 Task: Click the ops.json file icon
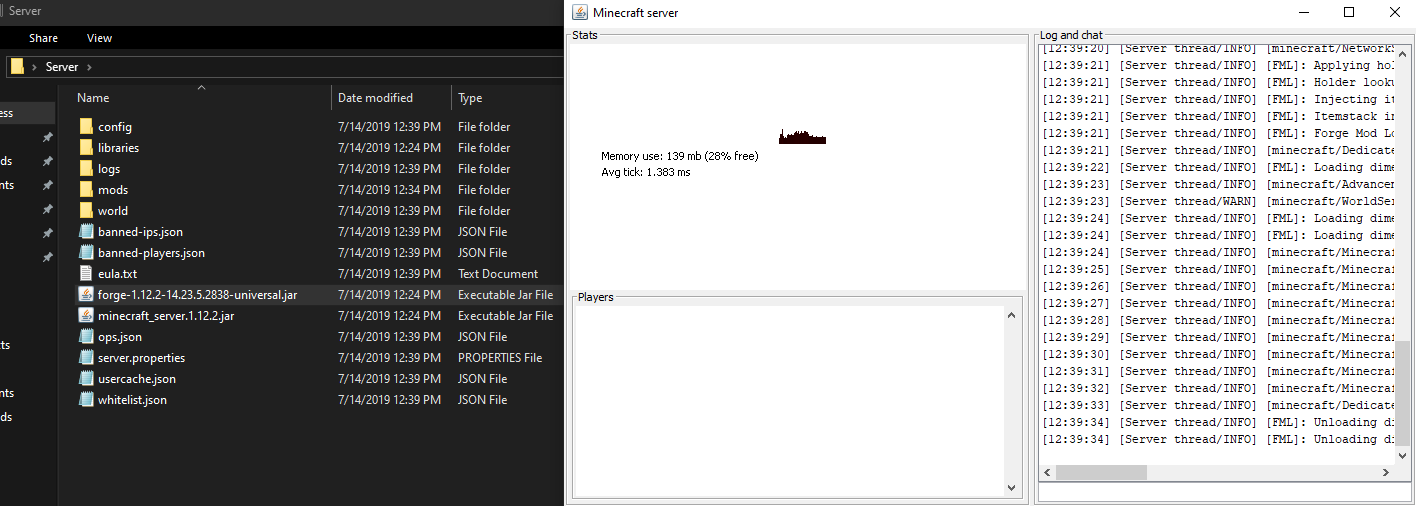click(86, 337)
